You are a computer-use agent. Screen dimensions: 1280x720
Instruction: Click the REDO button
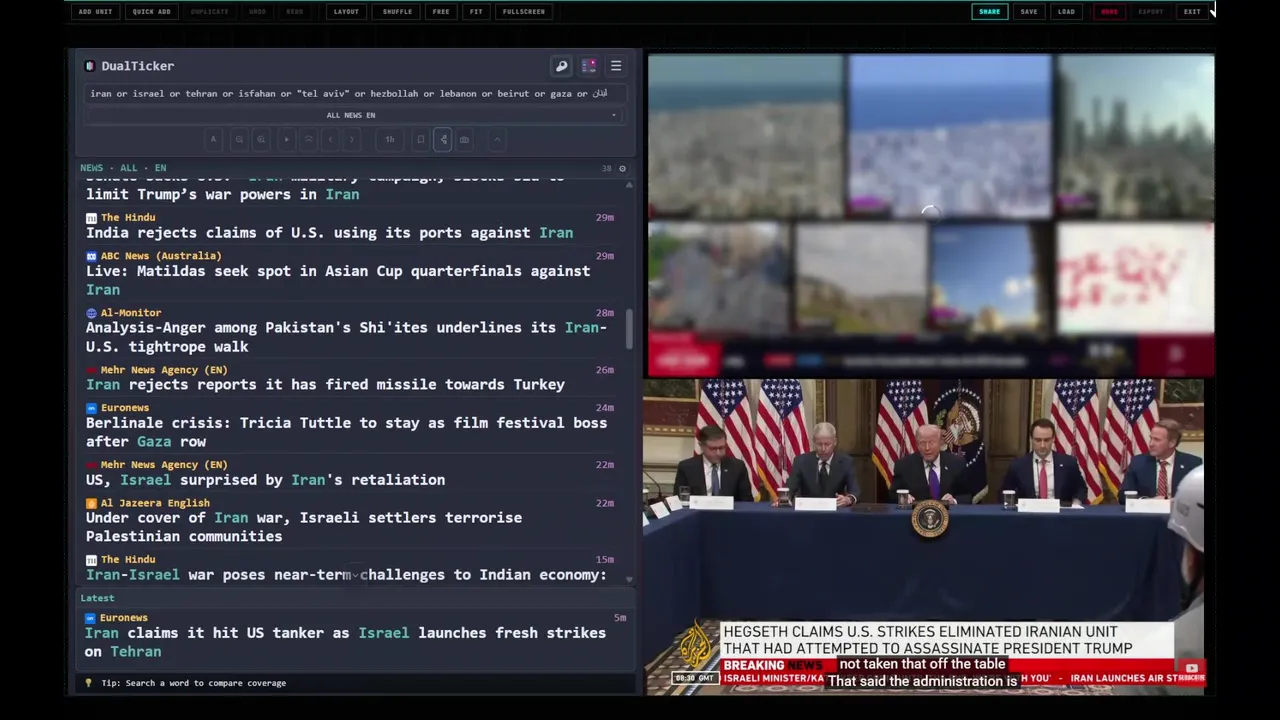pos(295,12)
